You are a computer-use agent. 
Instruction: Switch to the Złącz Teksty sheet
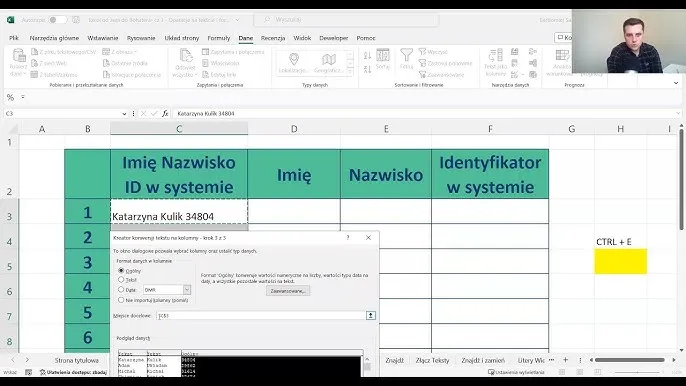coord(432,360)
